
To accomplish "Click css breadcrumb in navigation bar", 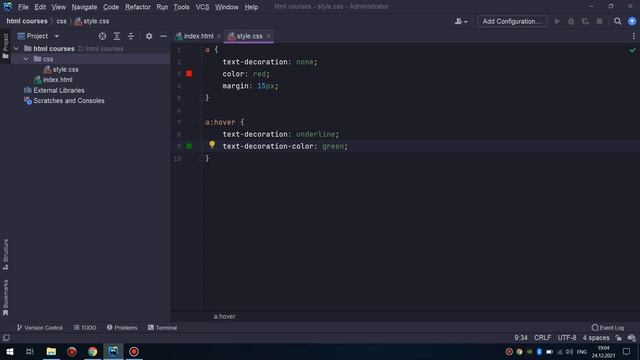I will coord(61,21).
